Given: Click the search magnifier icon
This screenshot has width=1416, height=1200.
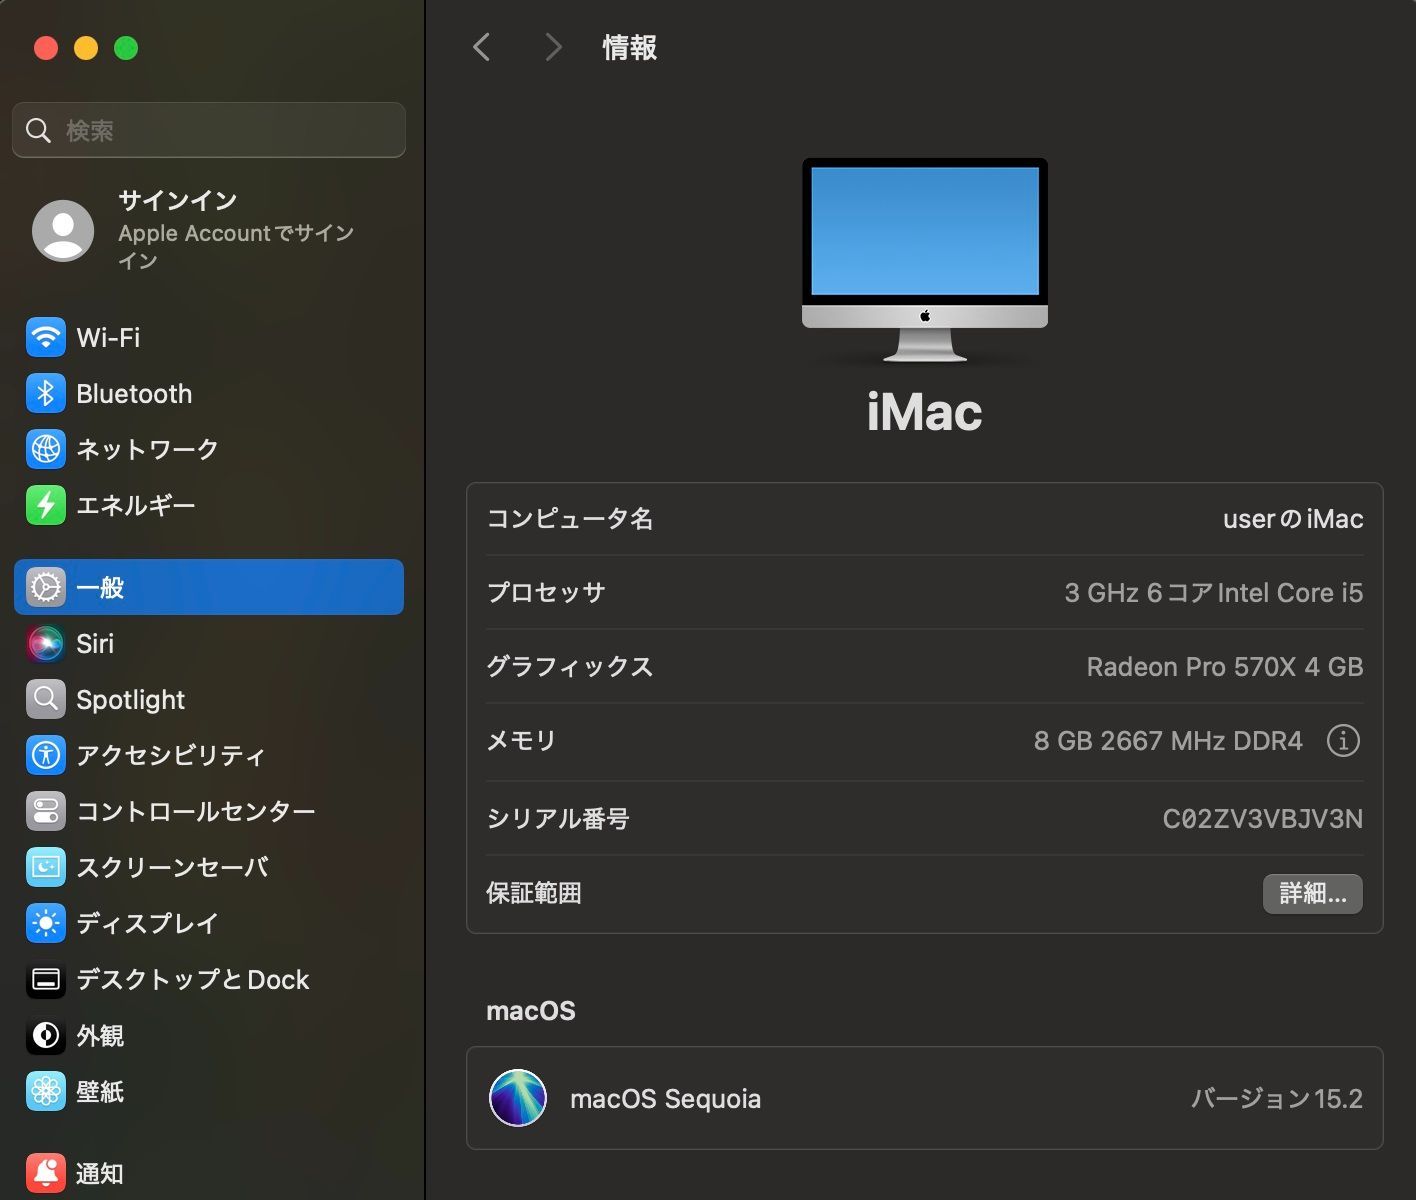Looking at the screenshot, I should tap(39, 130).
